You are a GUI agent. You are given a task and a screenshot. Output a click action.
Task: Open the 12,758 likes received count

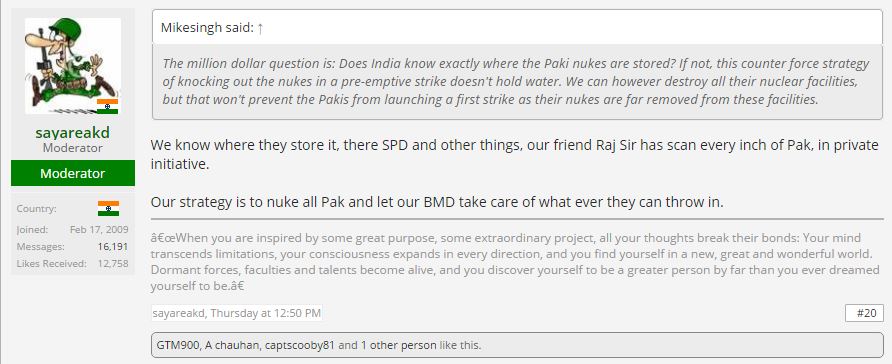pos(113,263)
